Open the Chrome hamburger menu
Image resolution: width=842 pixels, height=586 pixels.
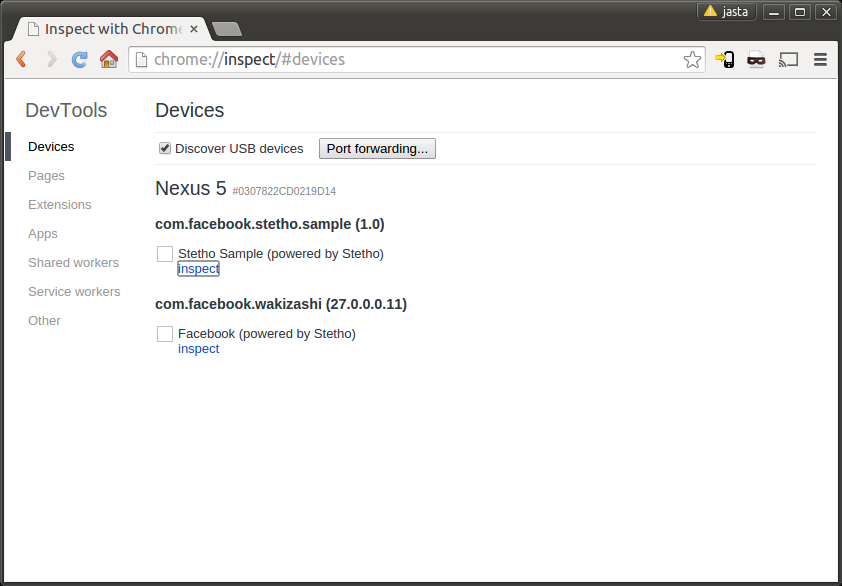820,59
